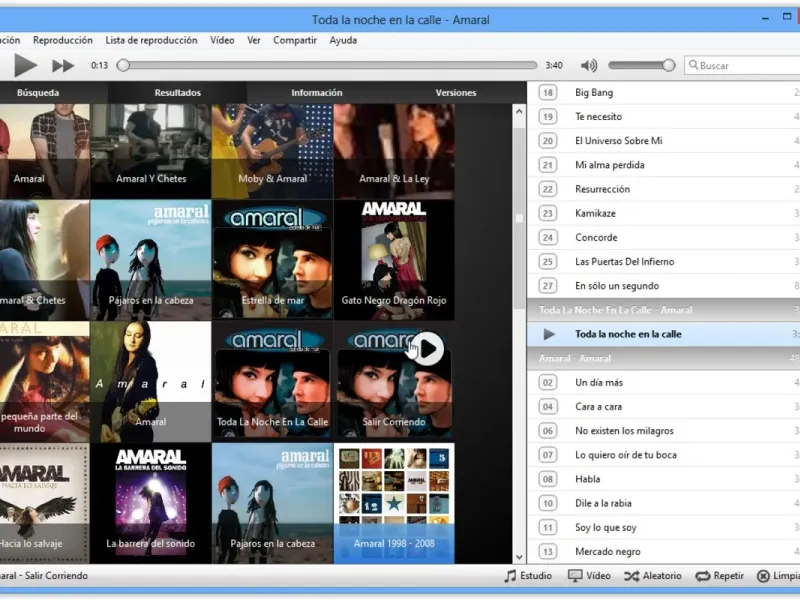Mute audio with the speaker icon

[x=589, y=66]
